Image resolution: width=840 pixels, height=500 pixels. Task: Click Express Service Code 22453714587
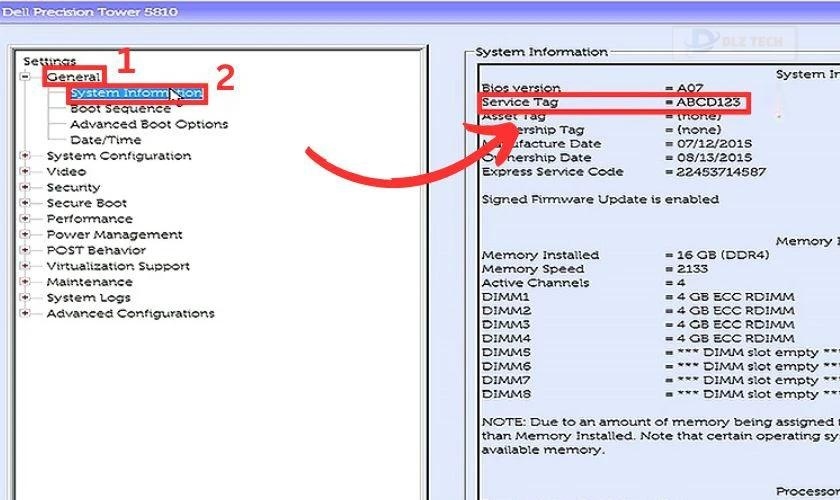pyautogui.click(x=721, y=171)
